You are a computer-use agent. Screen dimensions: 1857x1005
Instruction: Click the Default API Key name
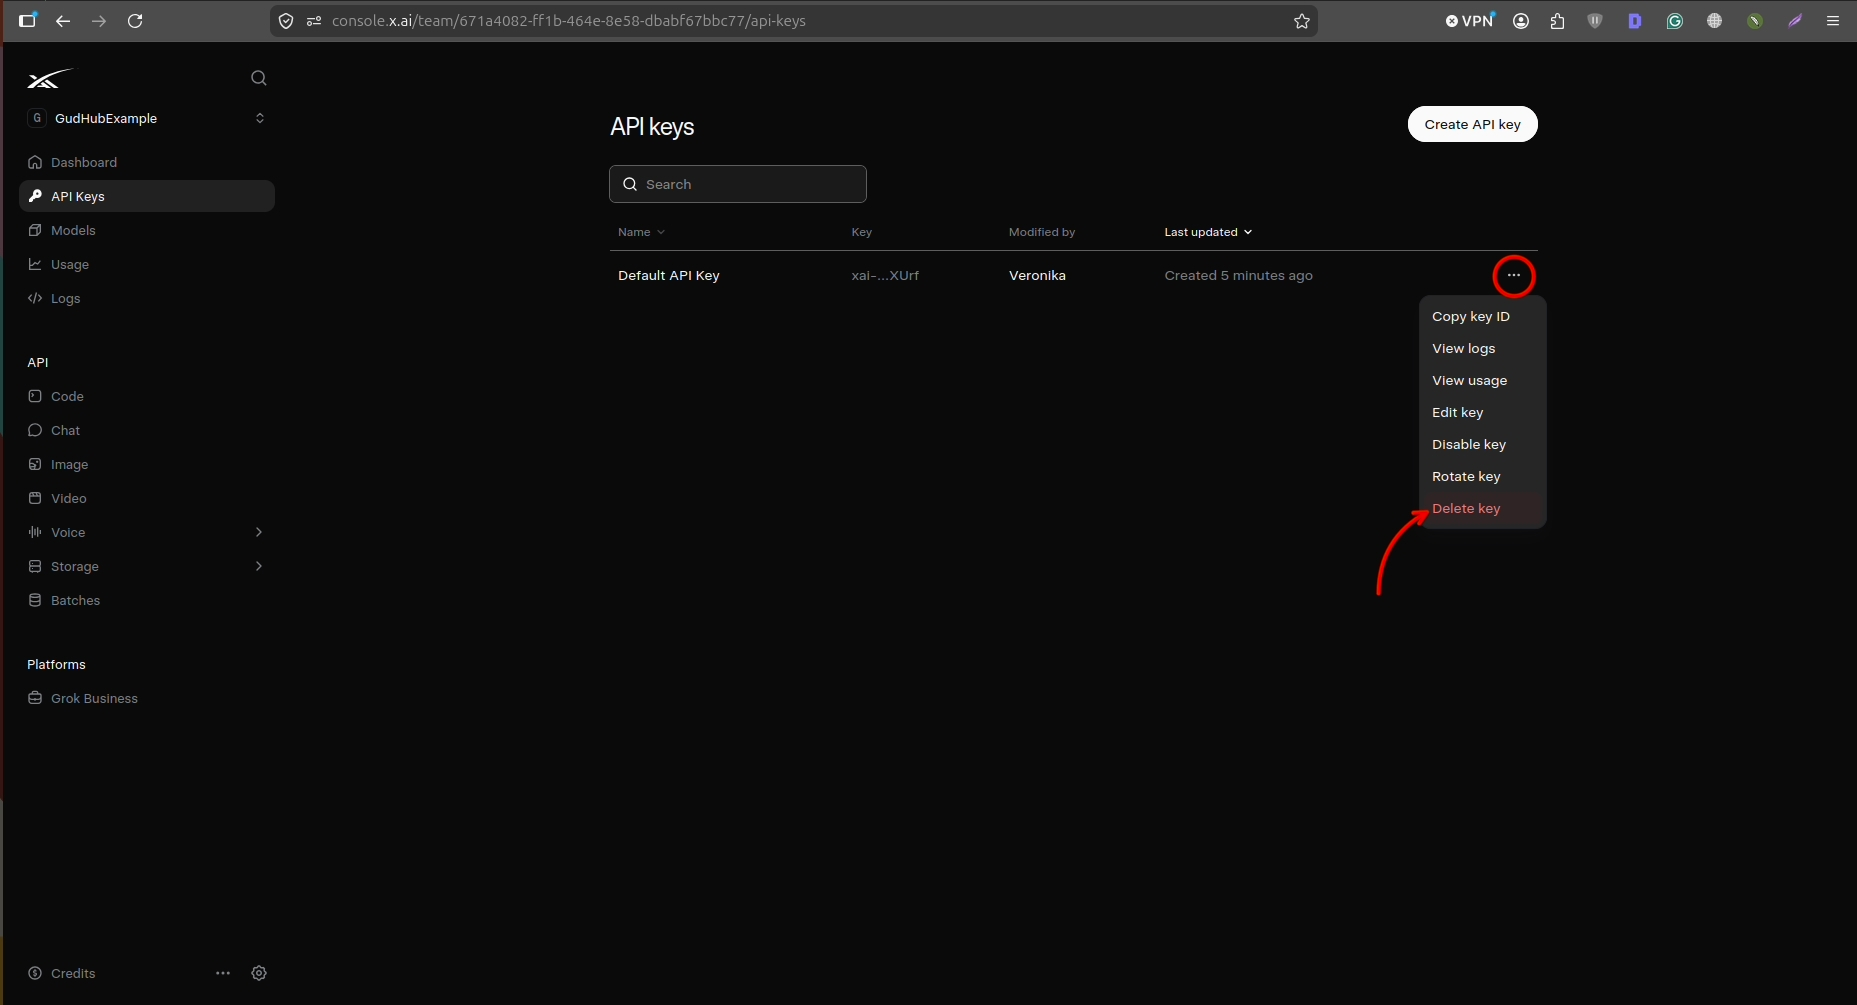tap(669, 275)
